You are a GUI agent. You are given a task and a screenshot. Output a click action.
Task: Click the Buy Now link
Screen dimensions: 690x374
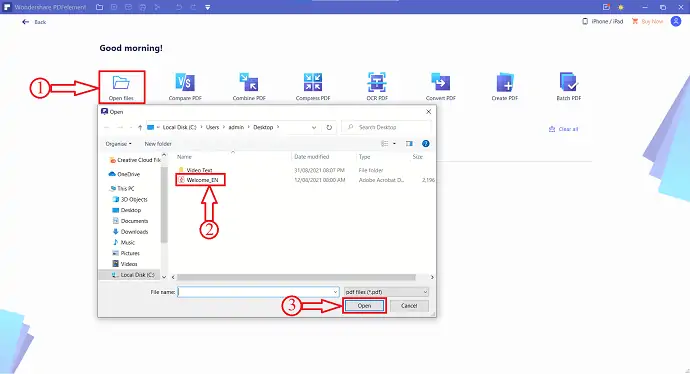coord(647,21)
